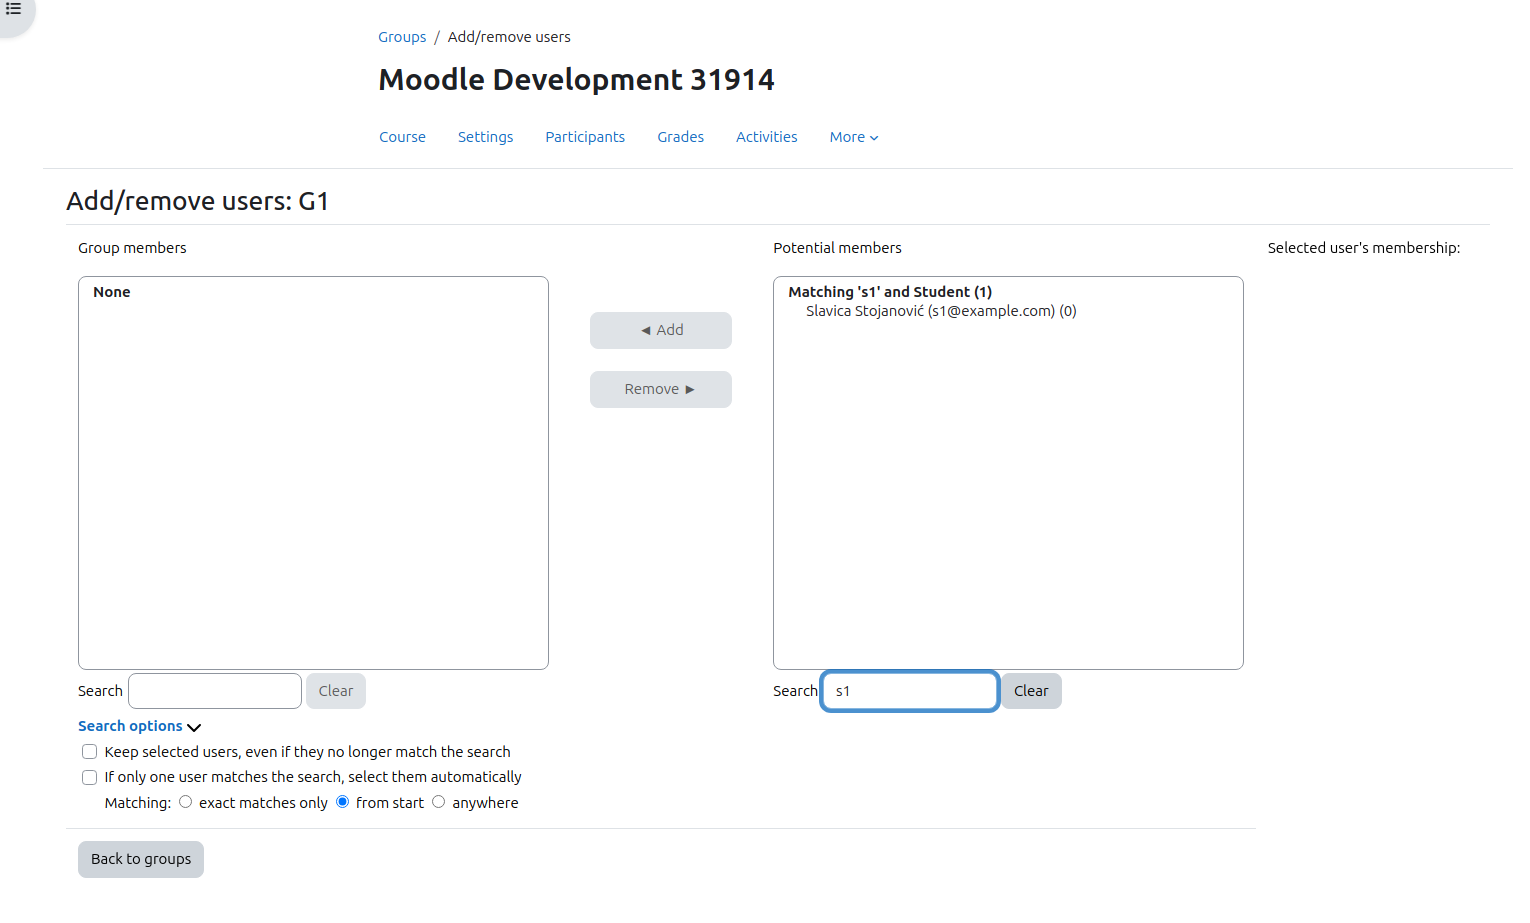Select 'from start' matching option
This screenshot has height=923, width=1530.
(343, 802)
